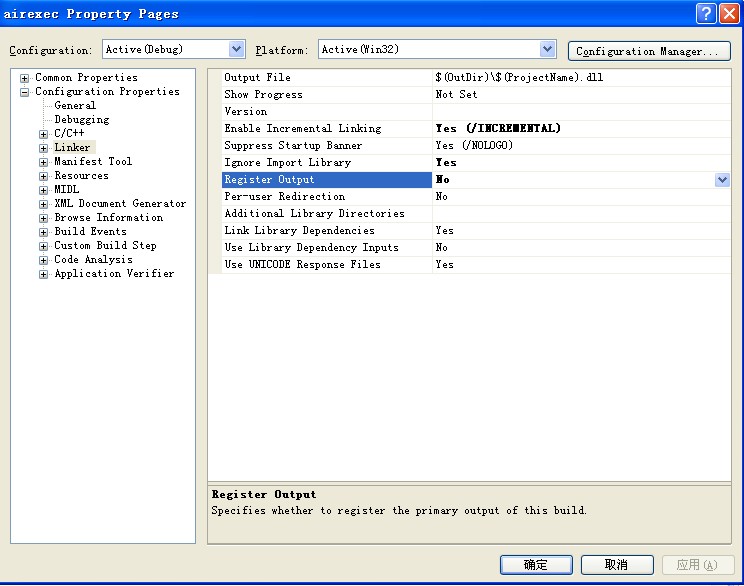This screenshot has width=744, height=586.
Task: Expand Build Events node
Action: tap(43, 233)
